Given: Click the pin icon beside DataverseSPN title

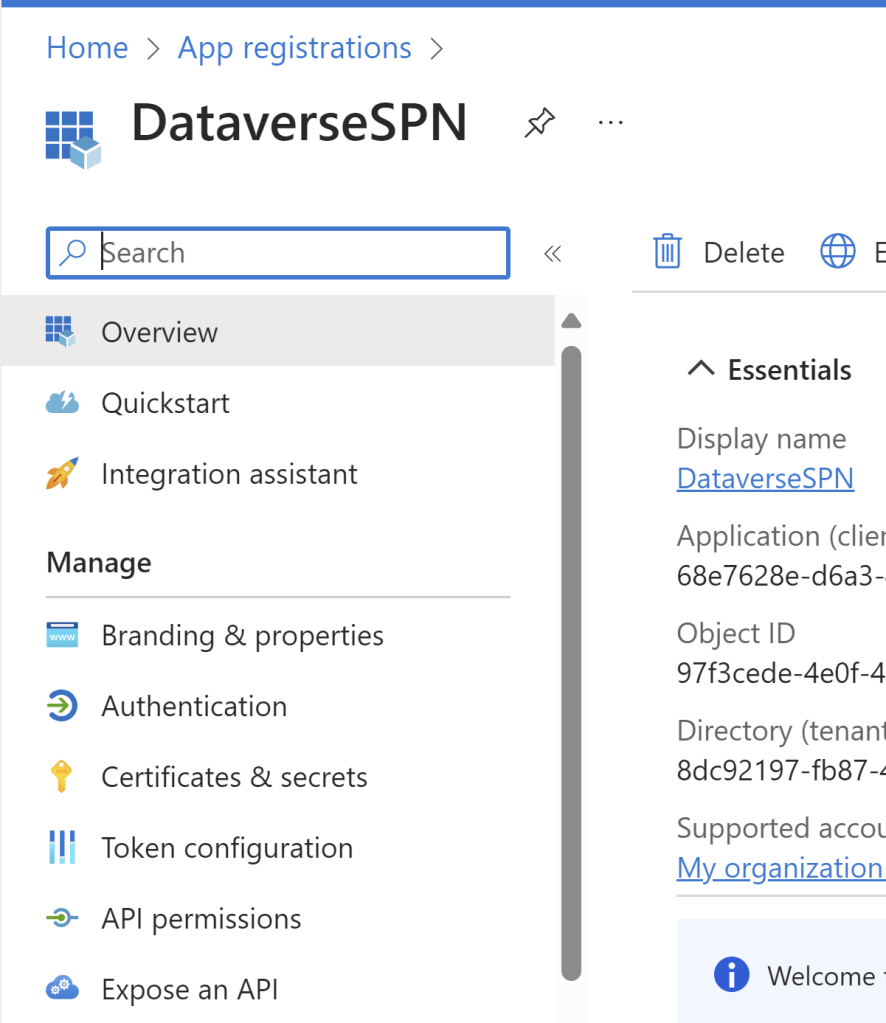Looking at the screenshot, I should click(x=539, y=124).
